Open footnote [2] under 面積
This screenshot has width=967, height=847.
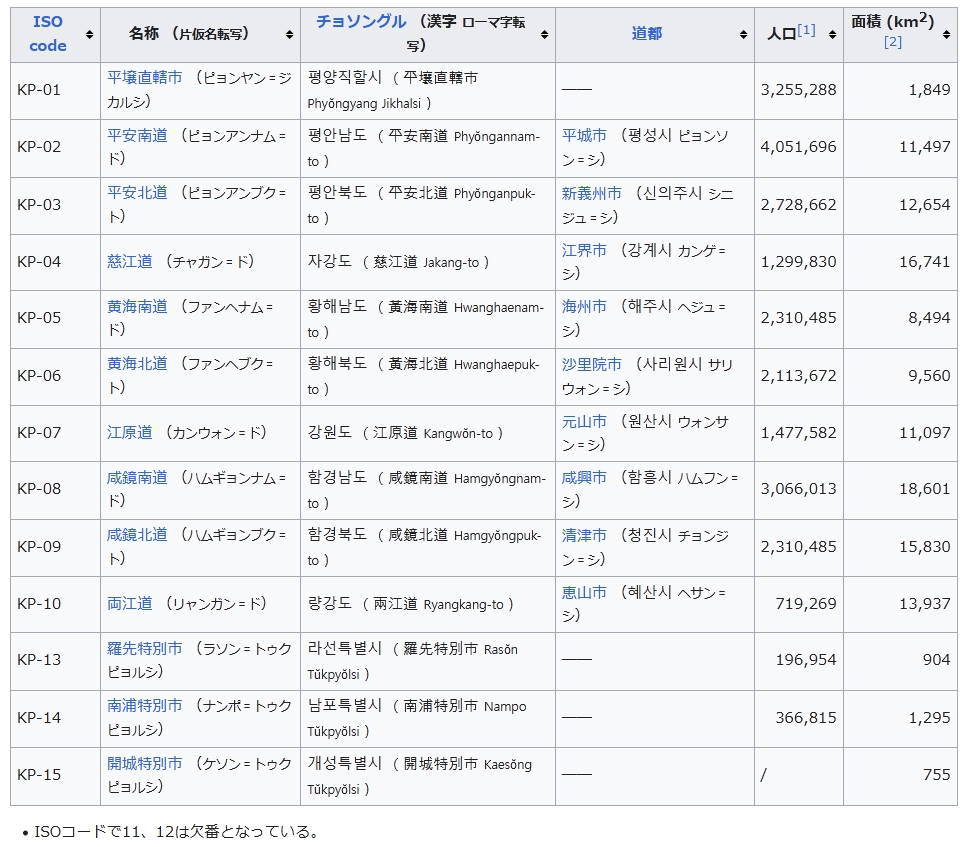click(893, 42)
